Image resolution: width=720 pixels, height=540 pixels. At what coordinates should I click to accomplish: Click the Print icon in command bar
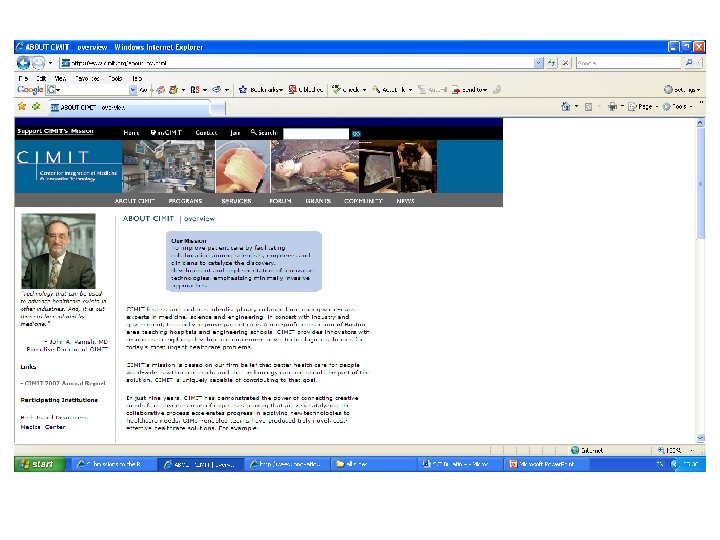pyautogui.click(x=612, y=107)
